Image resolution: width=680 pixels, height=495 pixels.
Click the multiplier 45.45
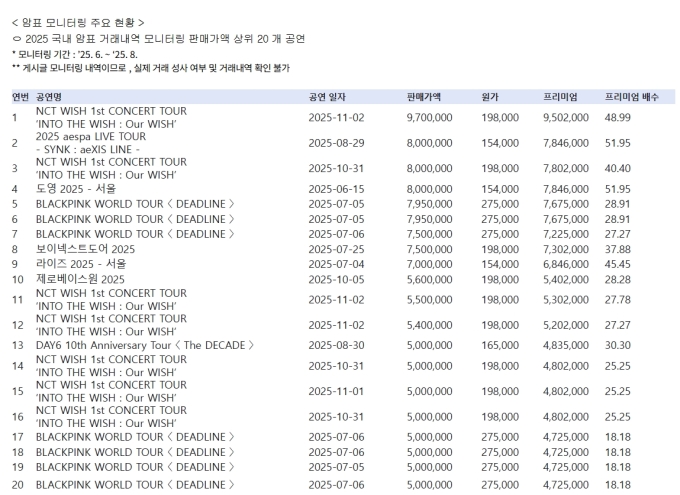(618, 264)
